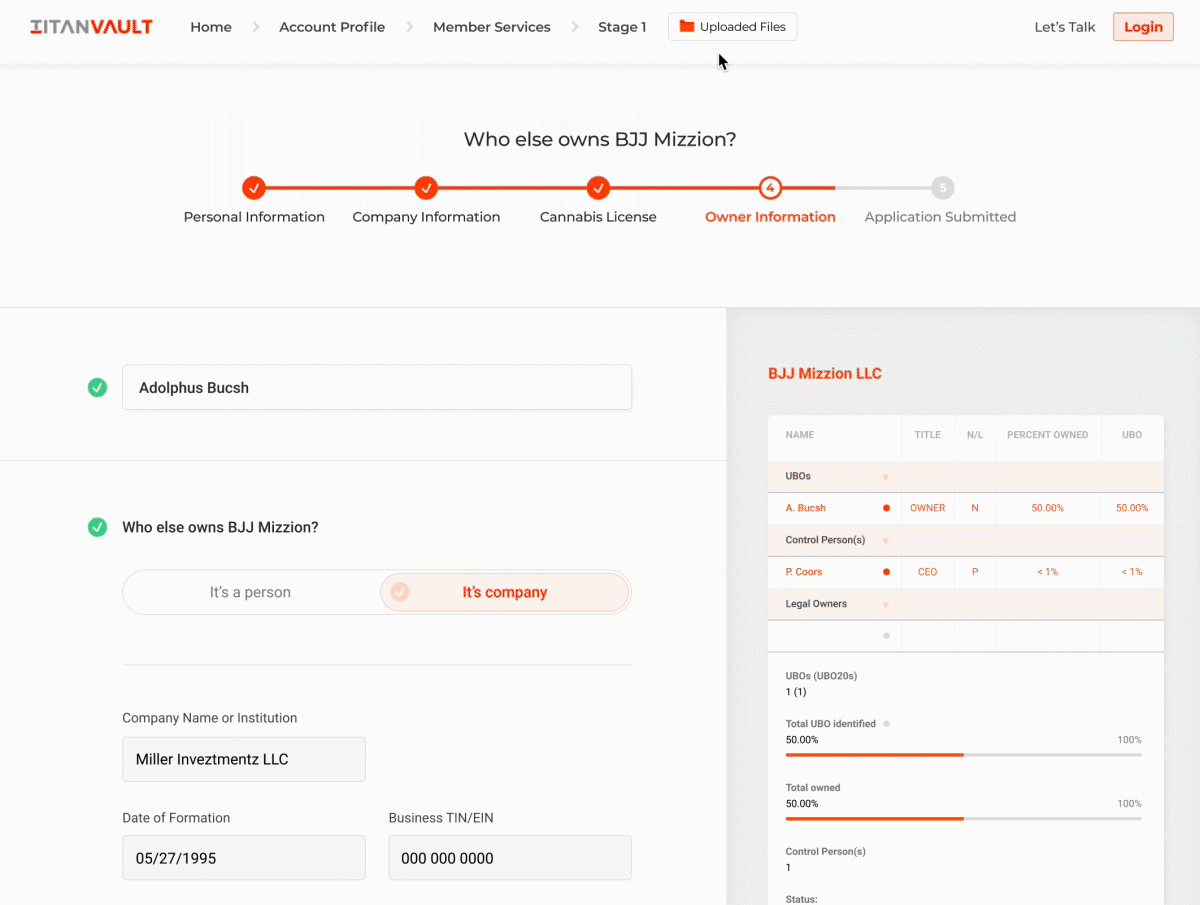Click the P. Coors name in table
The height and width of the screenshot is (905, 1200).
[804, 572]
